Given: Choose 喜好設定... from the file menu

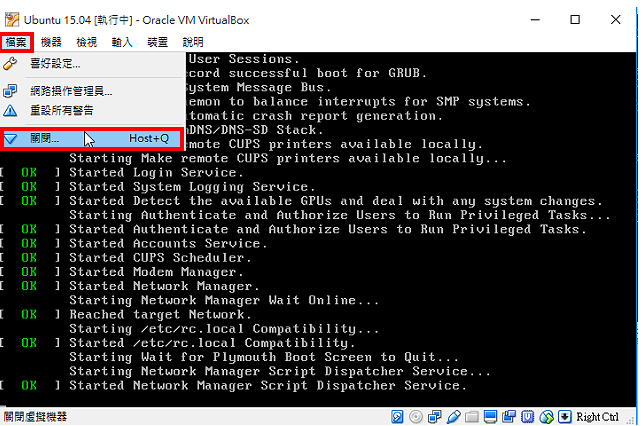Looking at the screenshot, I should pyautogui.click(x=91, y=64).
